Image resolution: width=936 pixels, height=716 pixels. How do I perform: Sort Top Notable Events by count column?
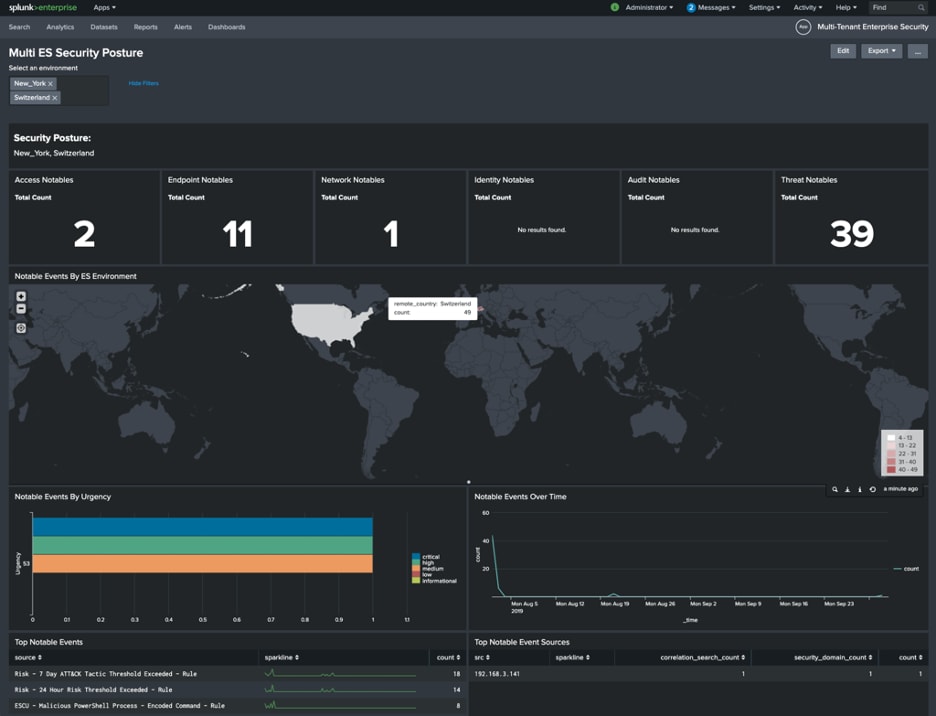(448, 657)
